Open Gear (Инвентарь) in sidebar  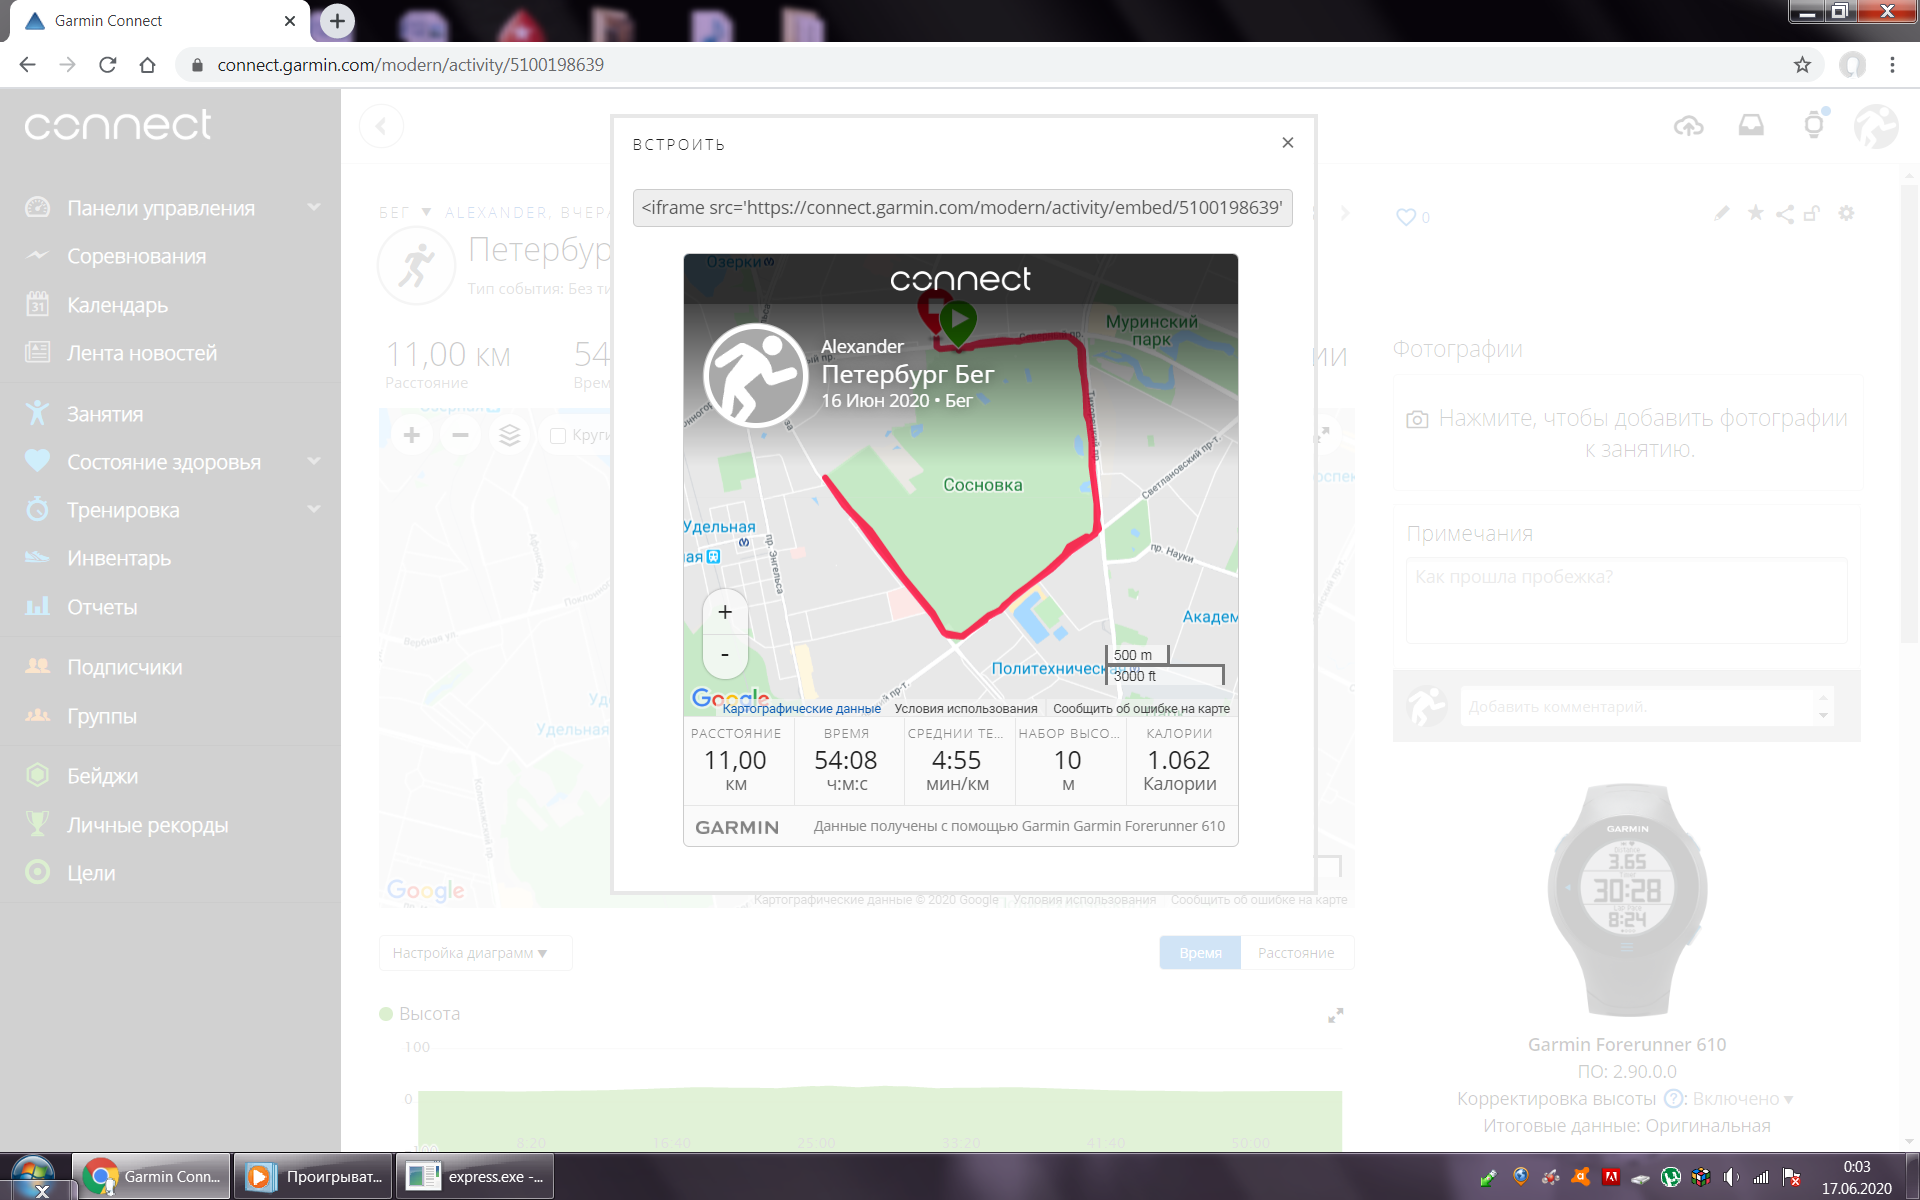119,558
